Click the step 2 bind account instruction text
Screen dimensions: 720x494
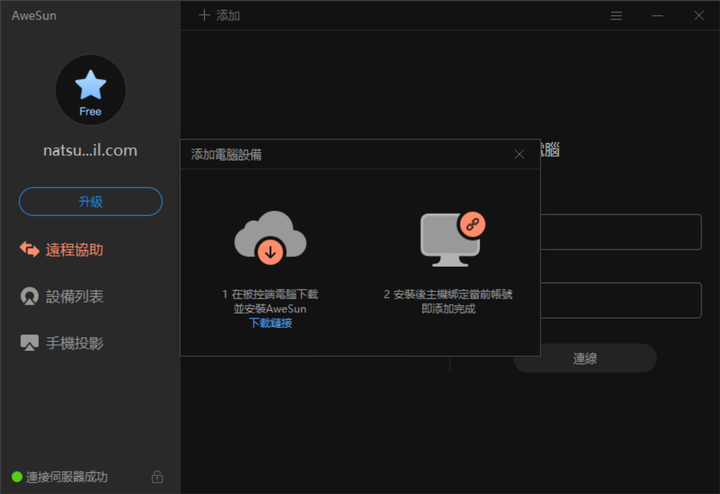click(448, 301)
